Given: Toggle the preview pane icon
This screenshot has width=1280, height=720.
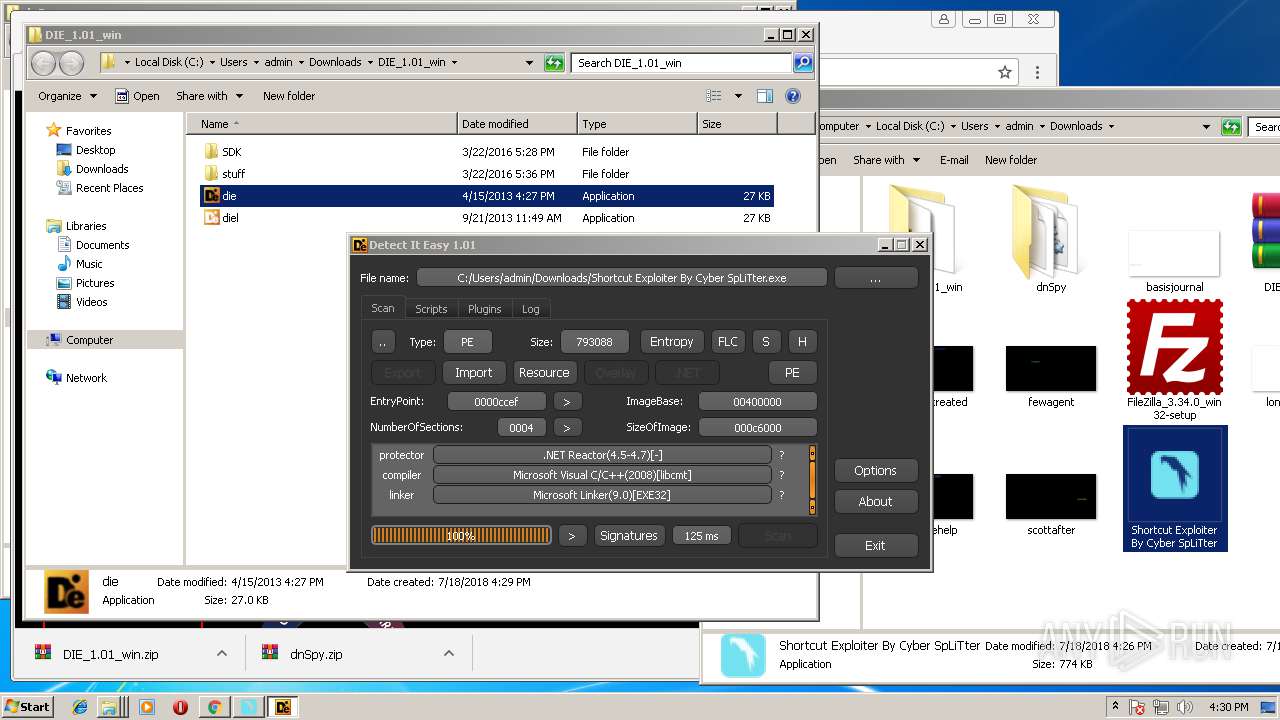Looking at the screenshot, I should click(765, 96).
